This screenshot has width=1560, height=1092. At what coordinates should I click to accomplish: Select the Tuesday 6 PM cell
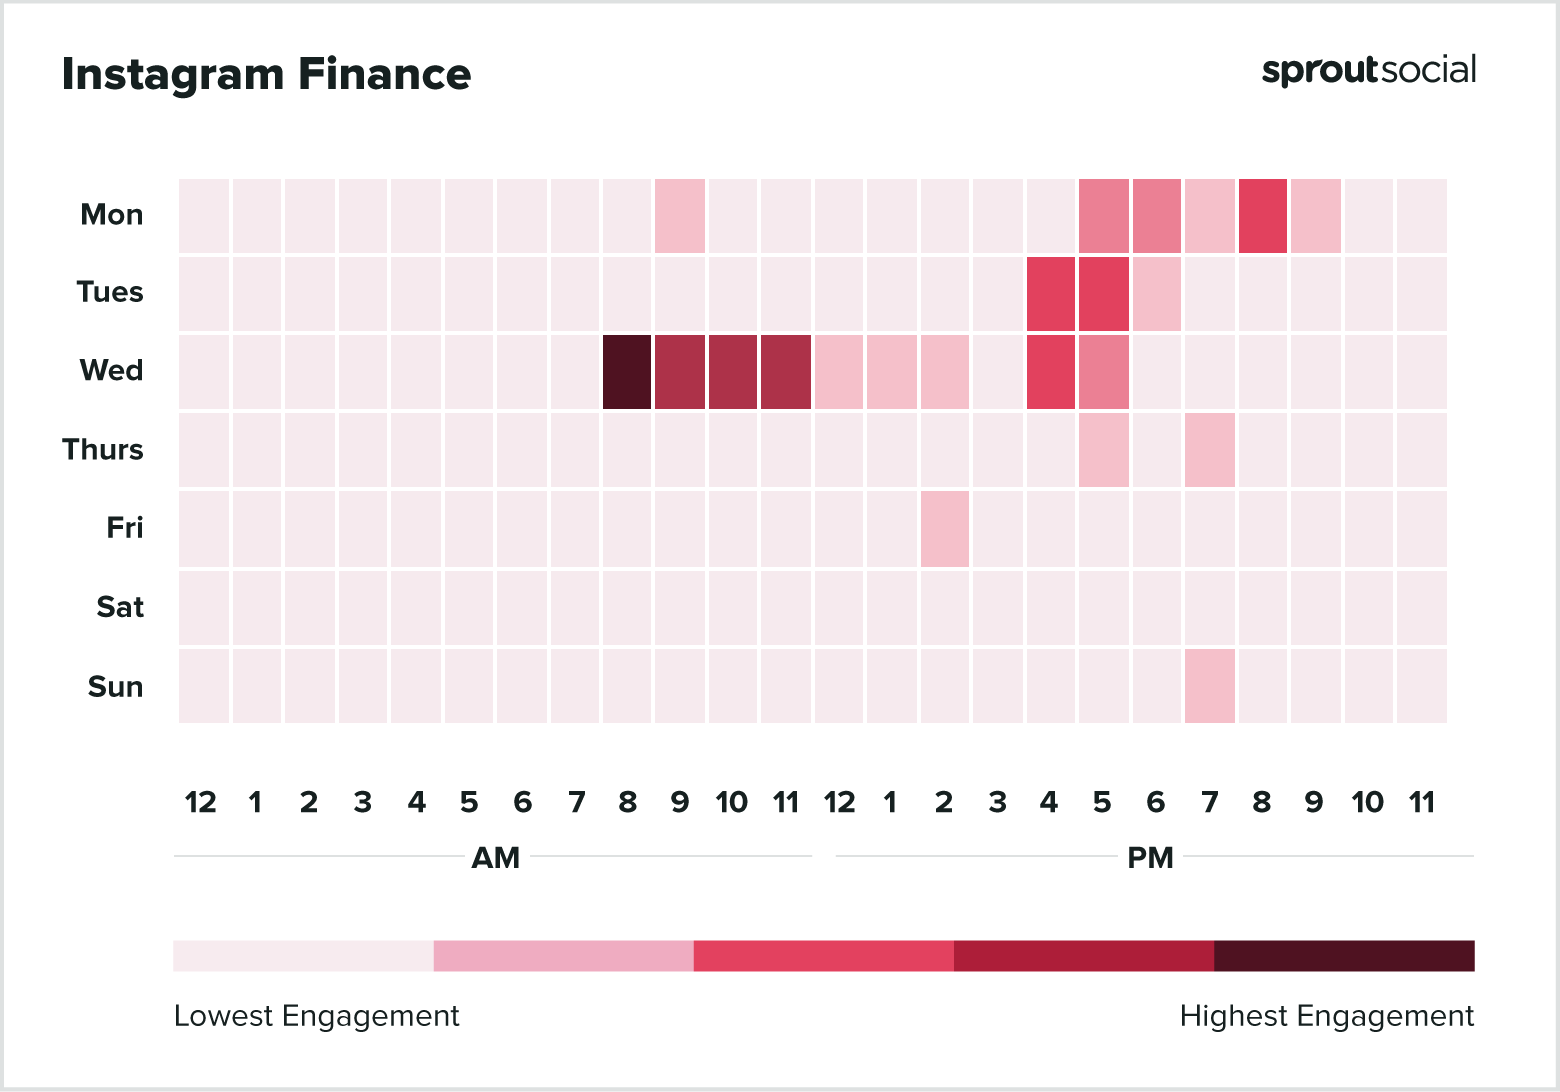[x=1157, y=294]
